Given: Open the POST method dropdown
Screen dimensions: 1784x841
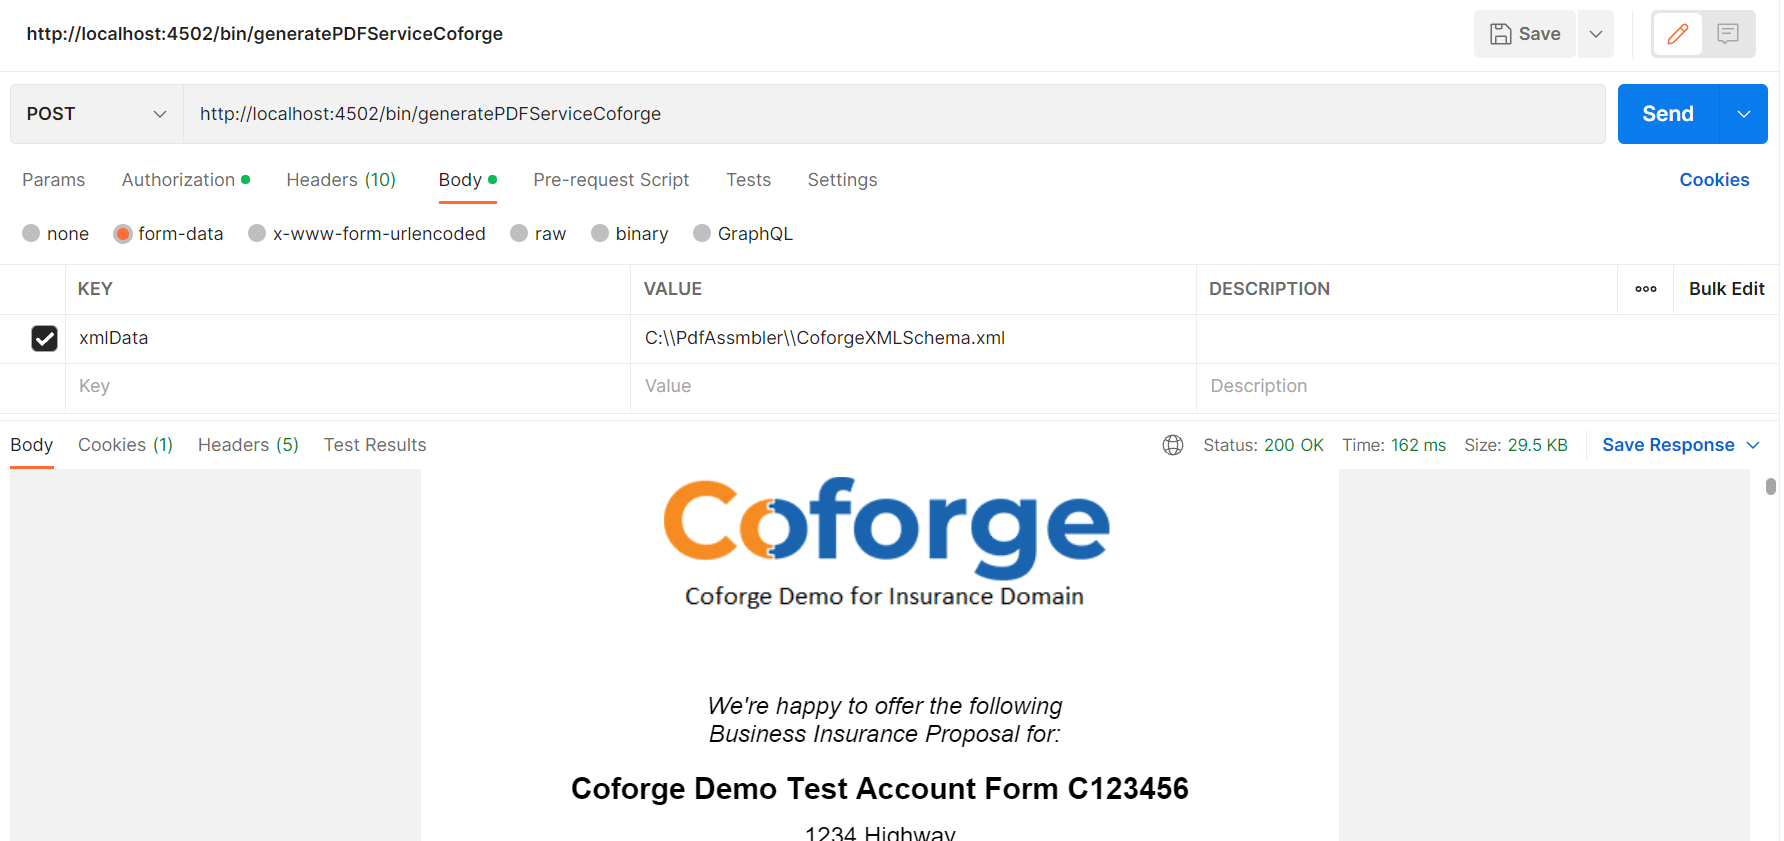Looking at the screenshot, I should (97, 114).
